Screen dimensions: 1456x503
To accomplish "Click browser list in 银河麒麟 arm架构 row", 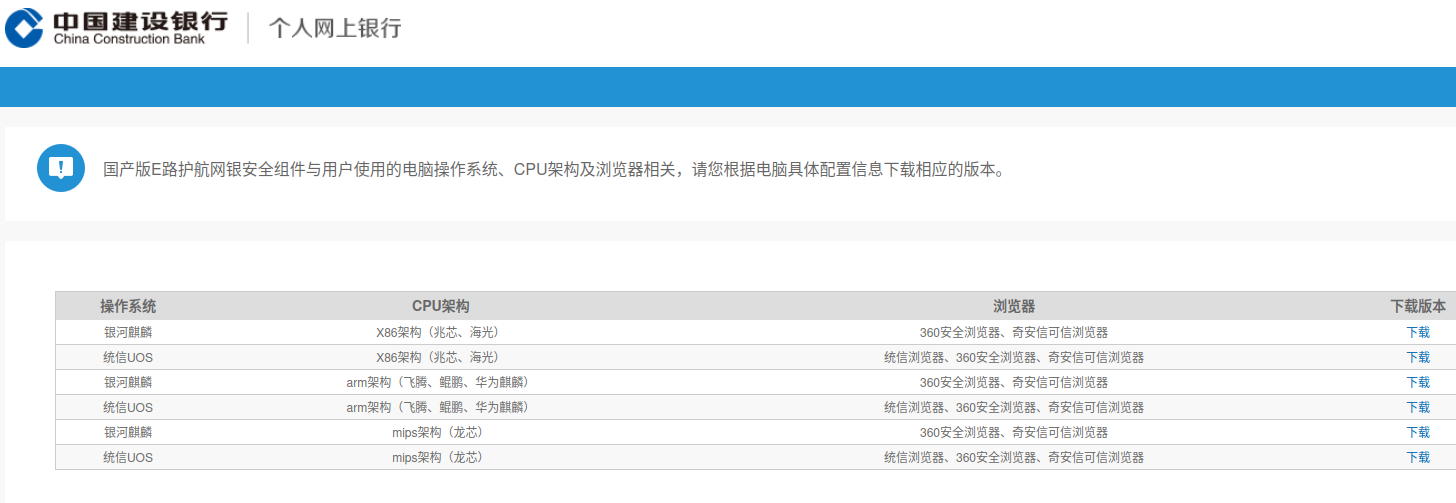I will 1014,383.
